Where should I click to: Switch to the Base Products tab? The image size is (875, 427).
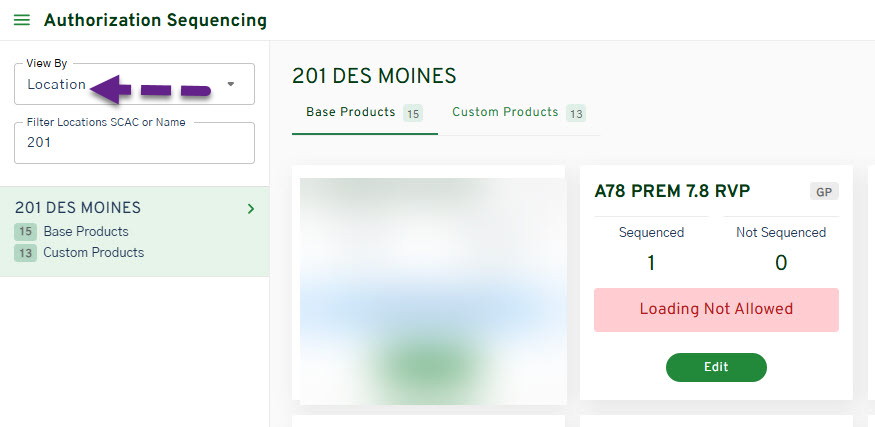(x=351, y=112)
